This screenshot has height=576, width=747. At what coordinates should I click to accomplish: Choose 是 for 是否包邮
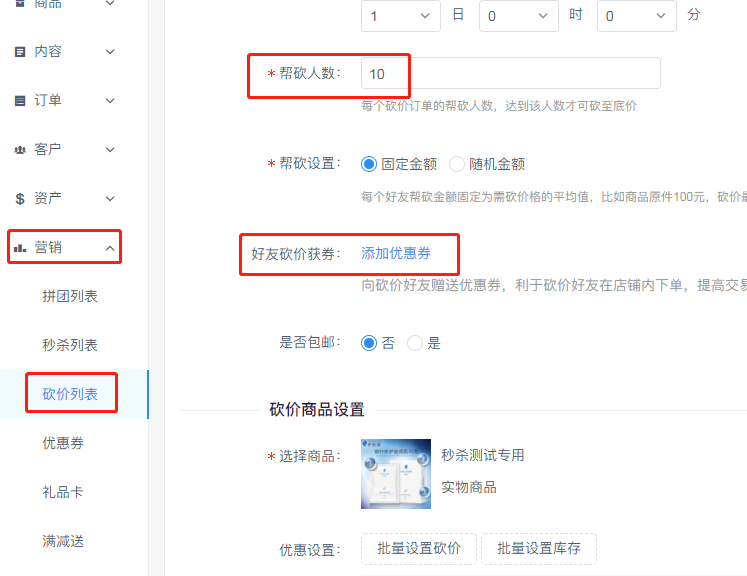[x=414, y=343]
